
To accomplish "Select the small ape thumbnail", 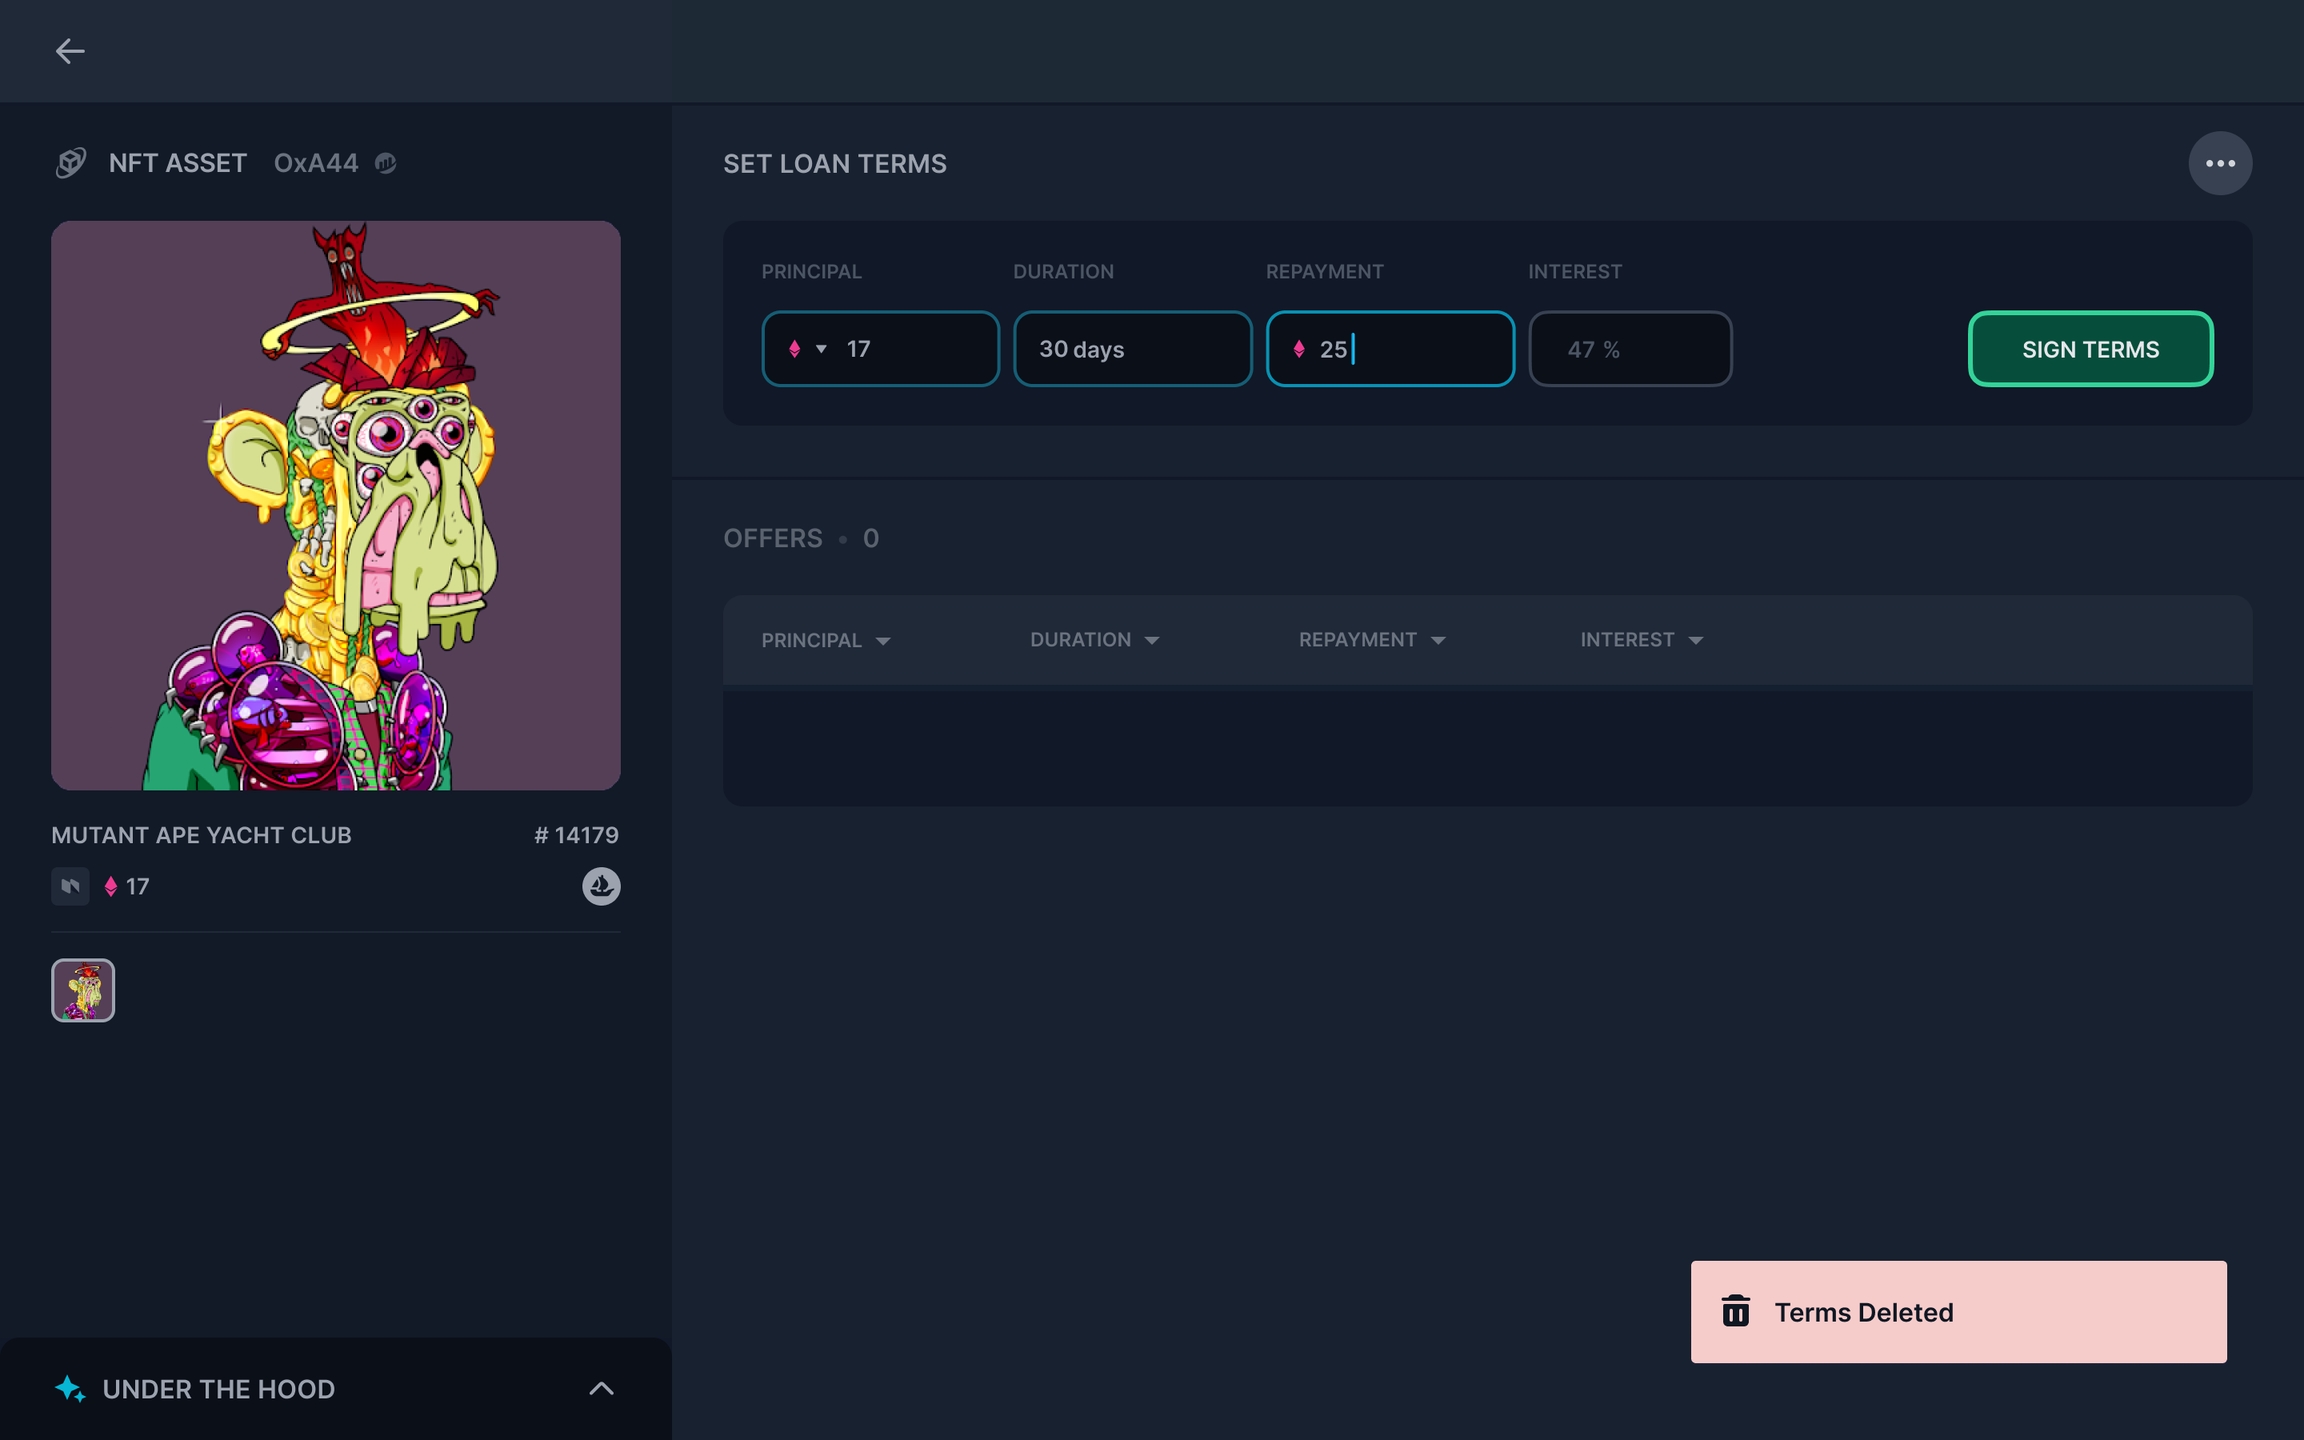I will point(83,990).
